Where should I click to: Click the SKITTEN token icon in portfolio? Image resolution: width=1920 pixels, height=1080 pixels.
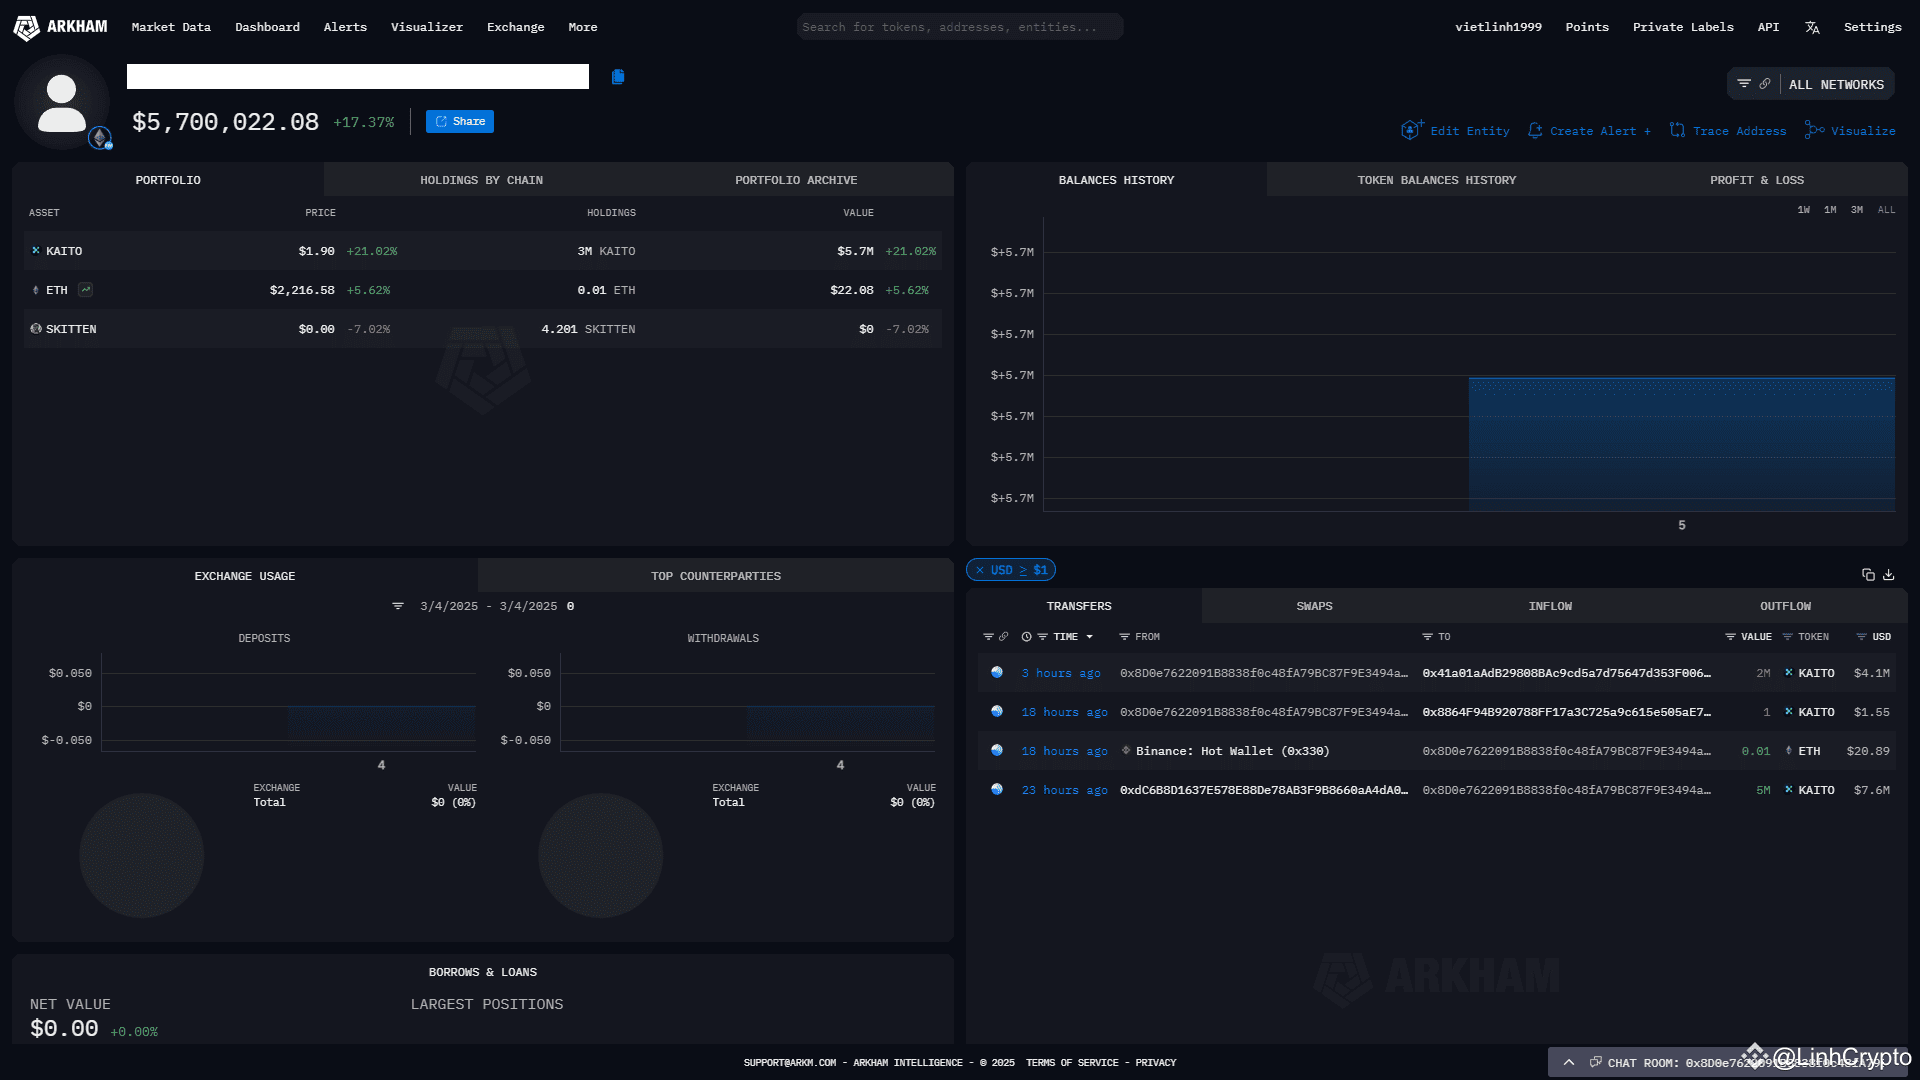(36, 329)
